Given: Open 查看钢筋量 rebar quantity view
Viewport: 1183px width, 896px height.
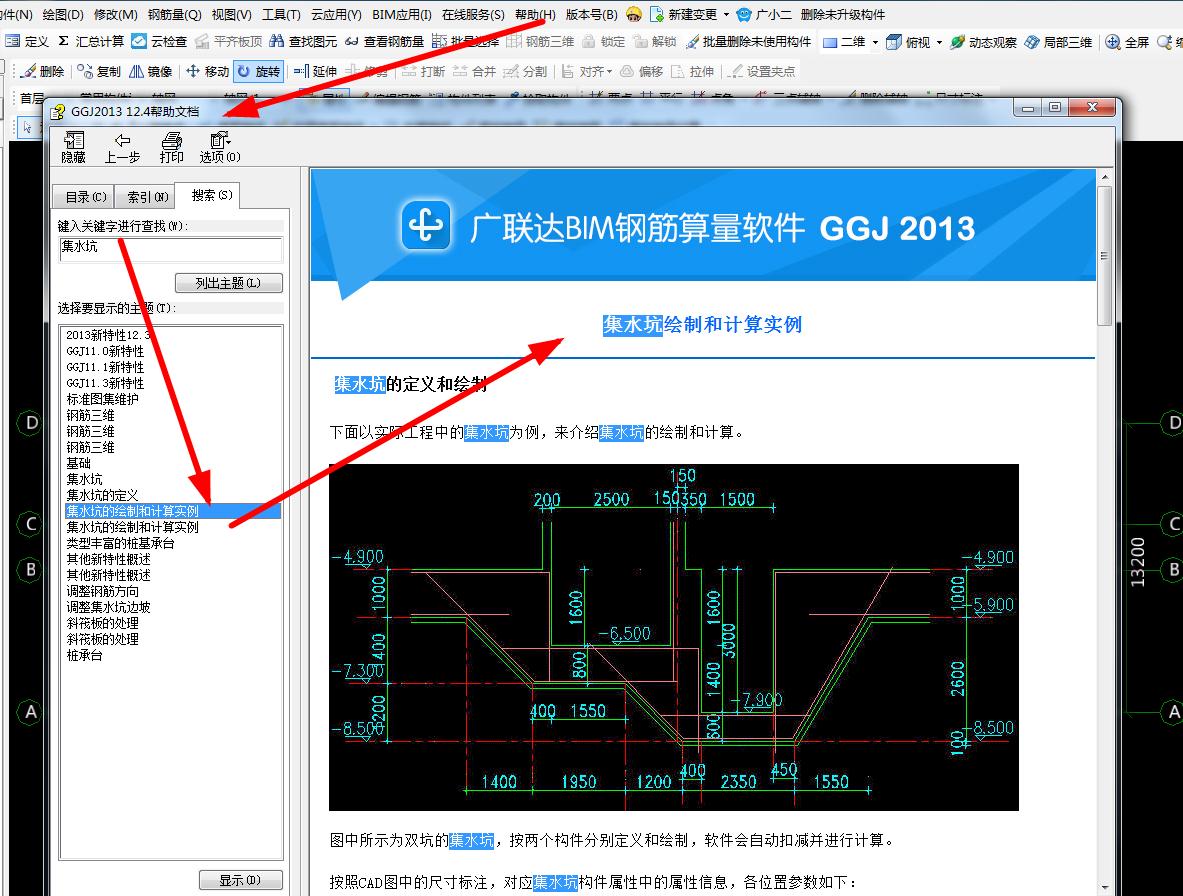Looking at the screenshot, I should point(385,41).
